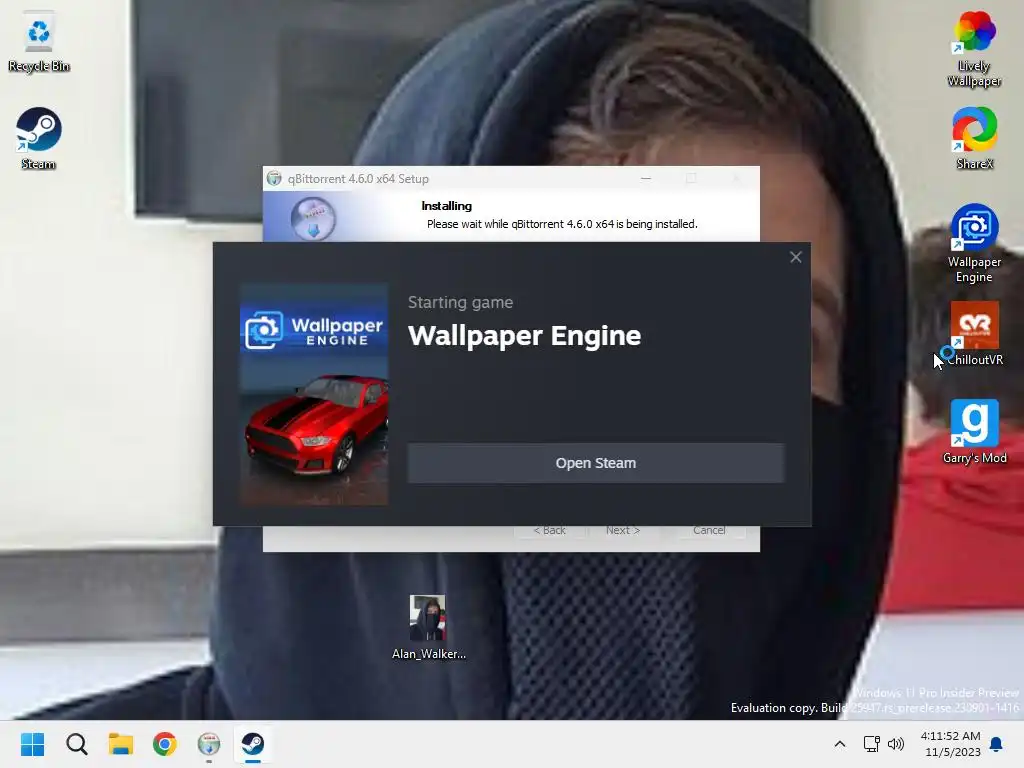The width and height of the screenshot is (1024, 768).
Task: Launch Google Chrome from the taskbar
Action: [x=165, y=744]
